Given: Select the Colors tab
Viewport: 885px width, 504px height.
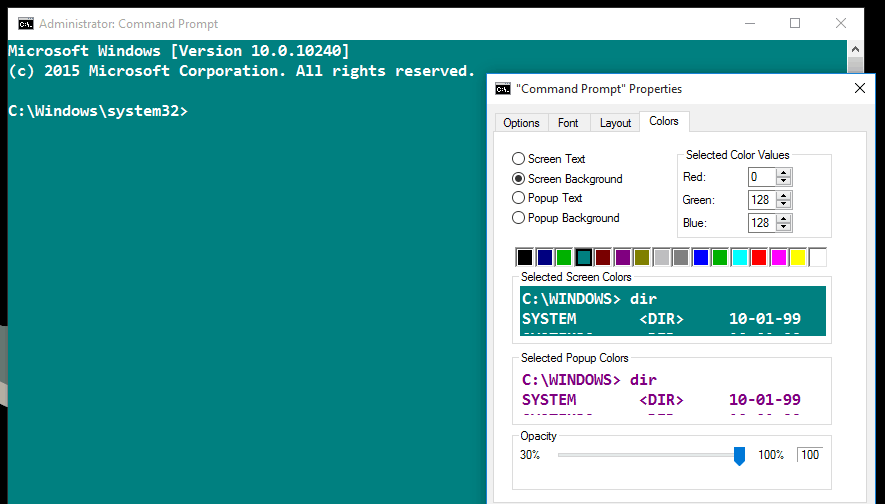Looking at the screenshot, I should coord(664,121).
